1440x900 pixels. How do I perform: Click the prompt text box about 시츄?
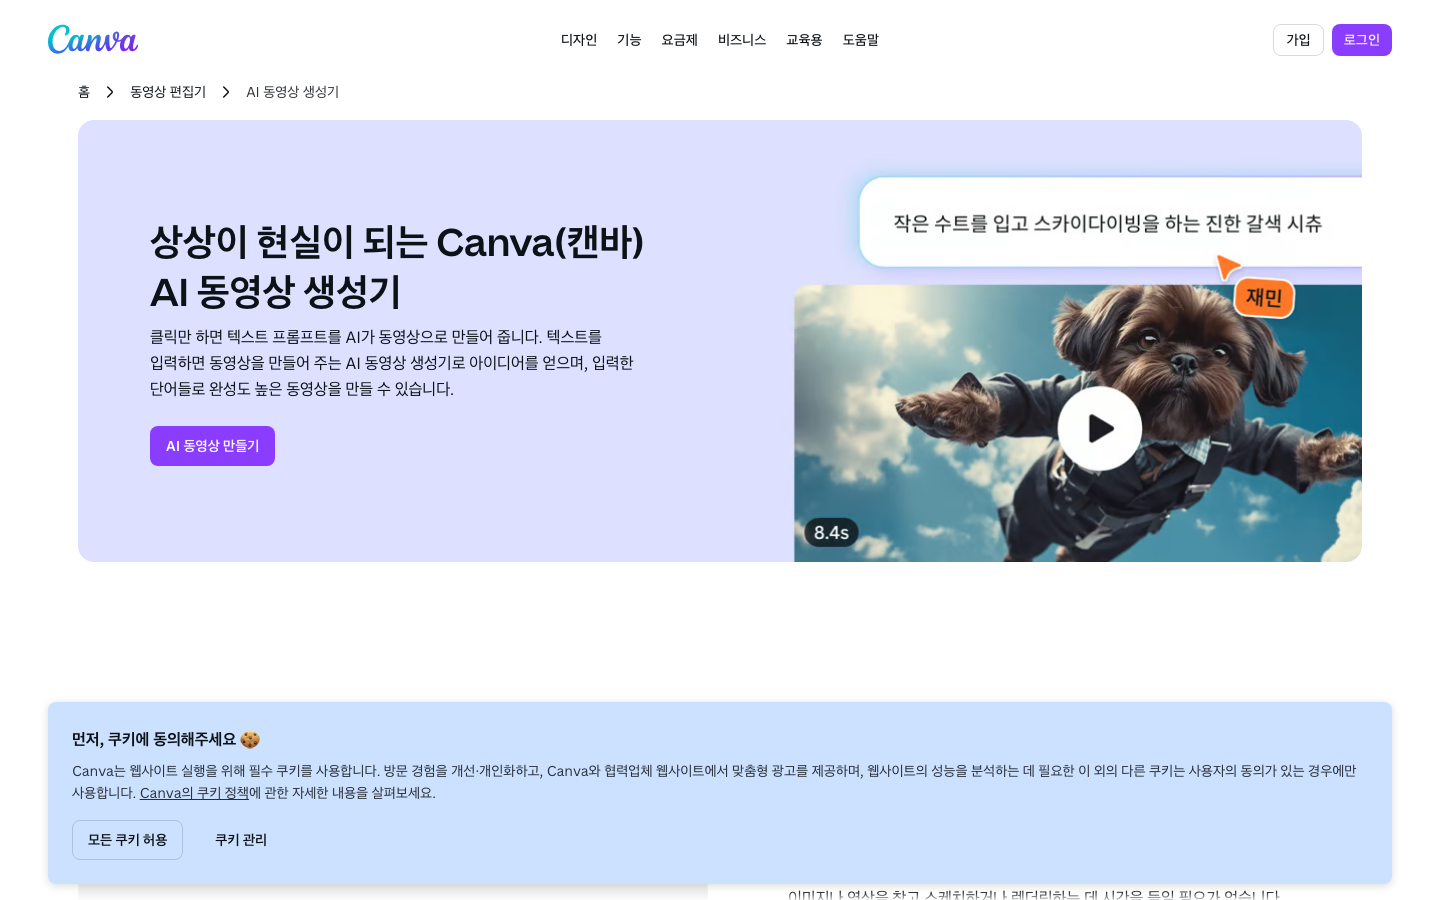(x=1110, y=223)
